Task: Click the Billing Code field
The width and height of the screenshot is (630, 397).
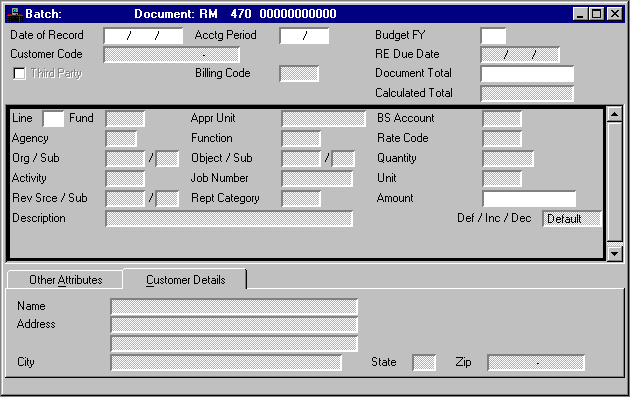Action: click(x=299, y=74)
